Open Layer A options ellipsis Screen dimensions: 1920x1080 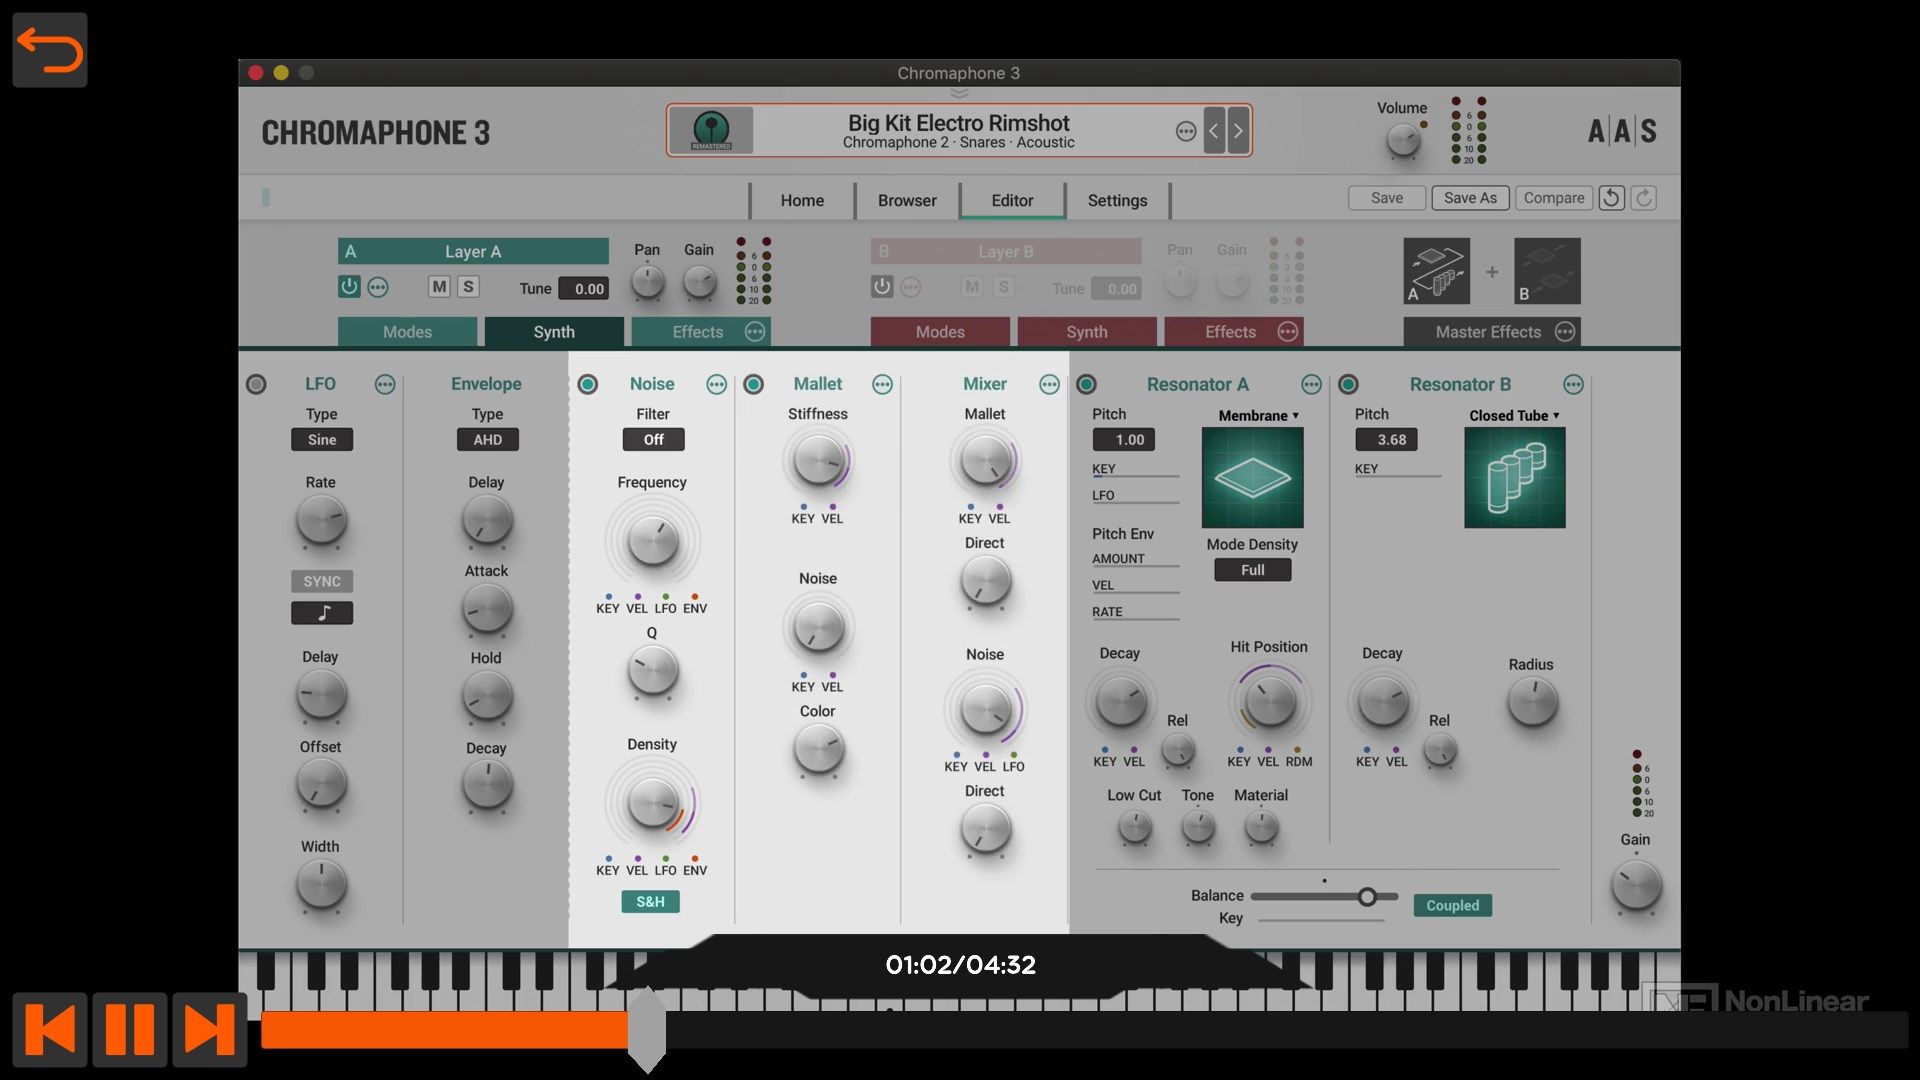point(378,288)
